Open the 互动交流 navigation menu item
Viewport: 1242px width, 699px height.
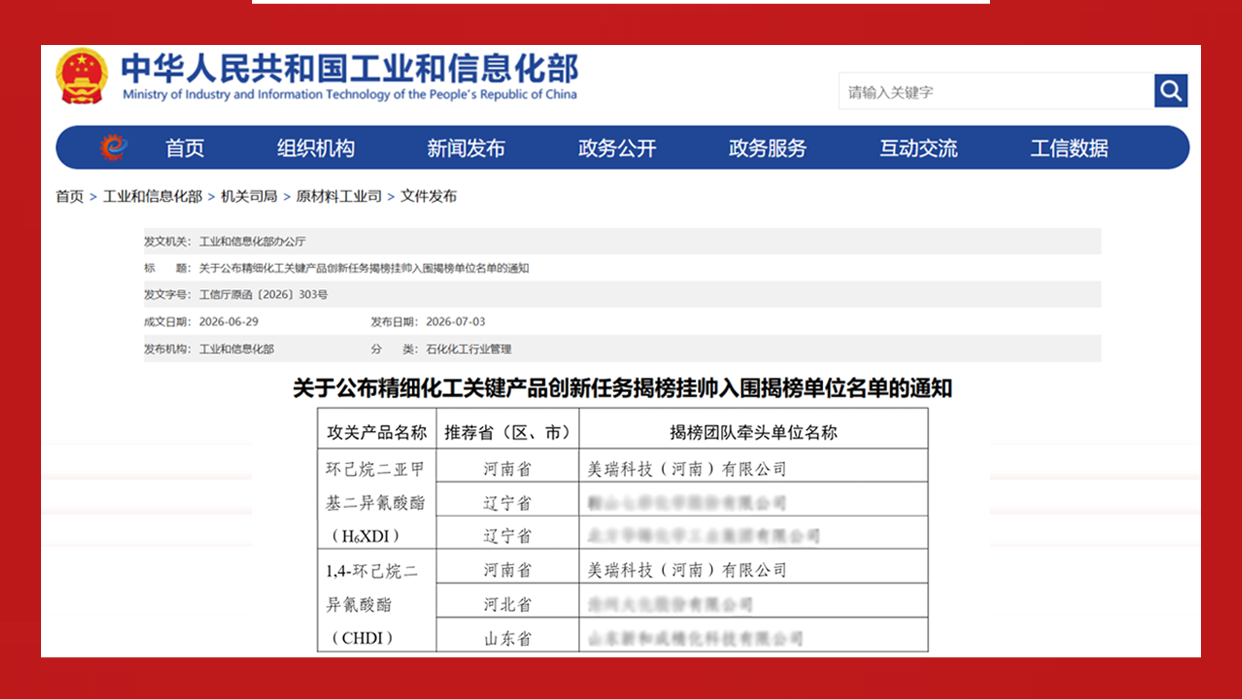tap(919, 148)
